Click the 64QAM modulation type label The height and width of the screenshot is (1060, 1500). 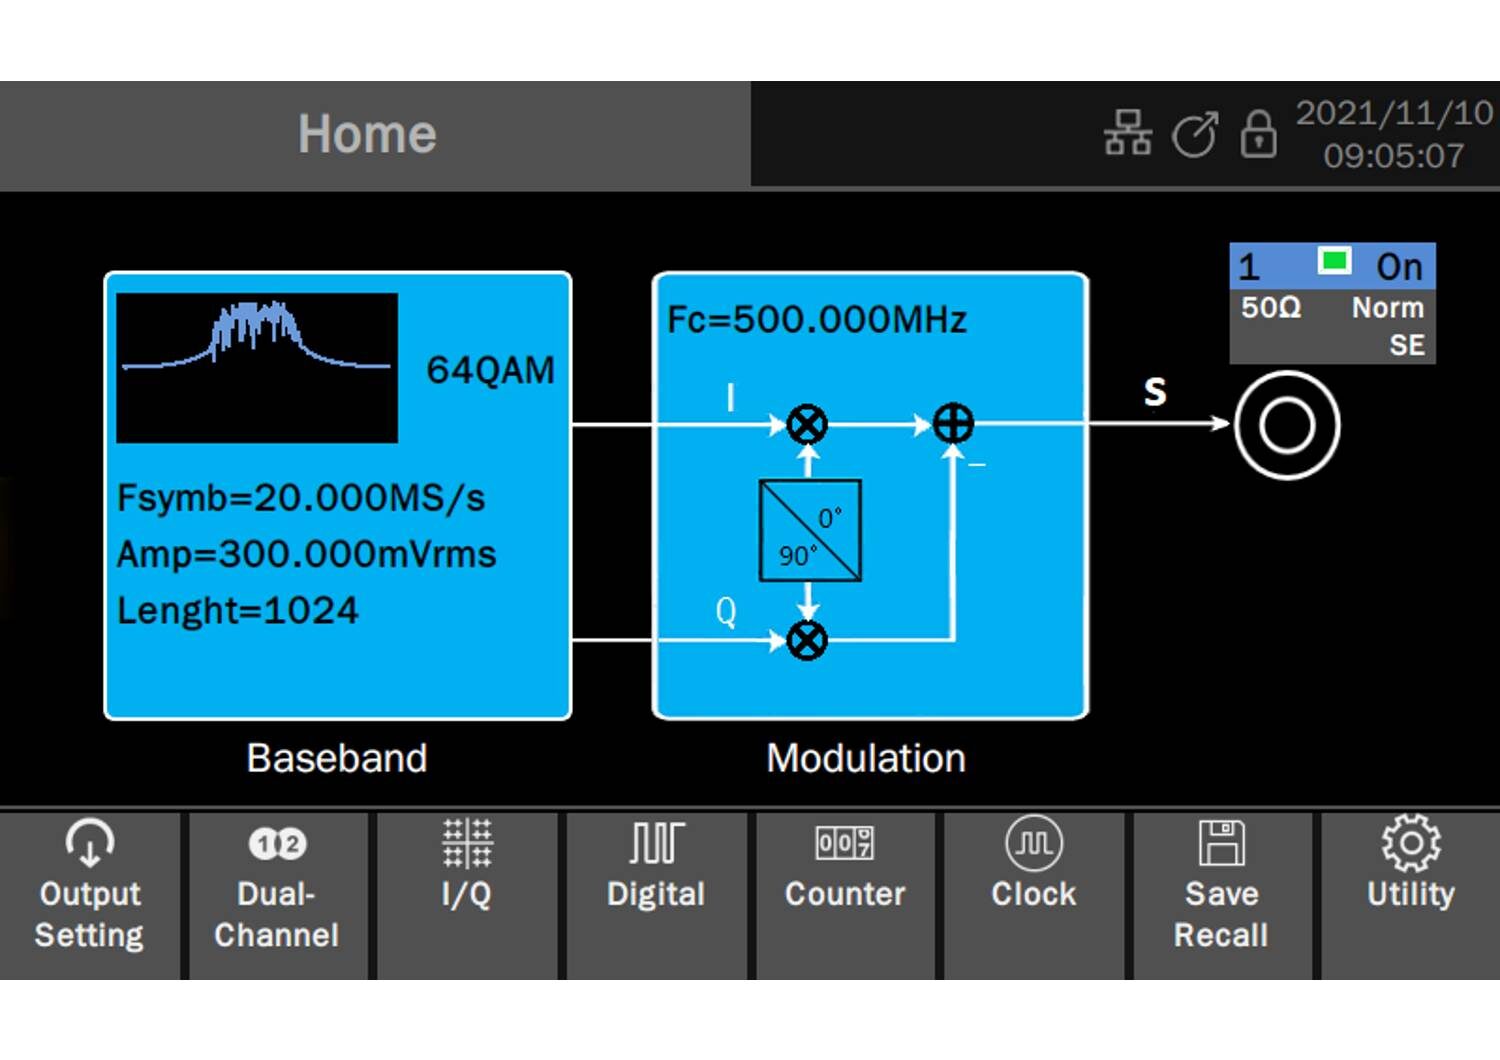click(490, 370)
